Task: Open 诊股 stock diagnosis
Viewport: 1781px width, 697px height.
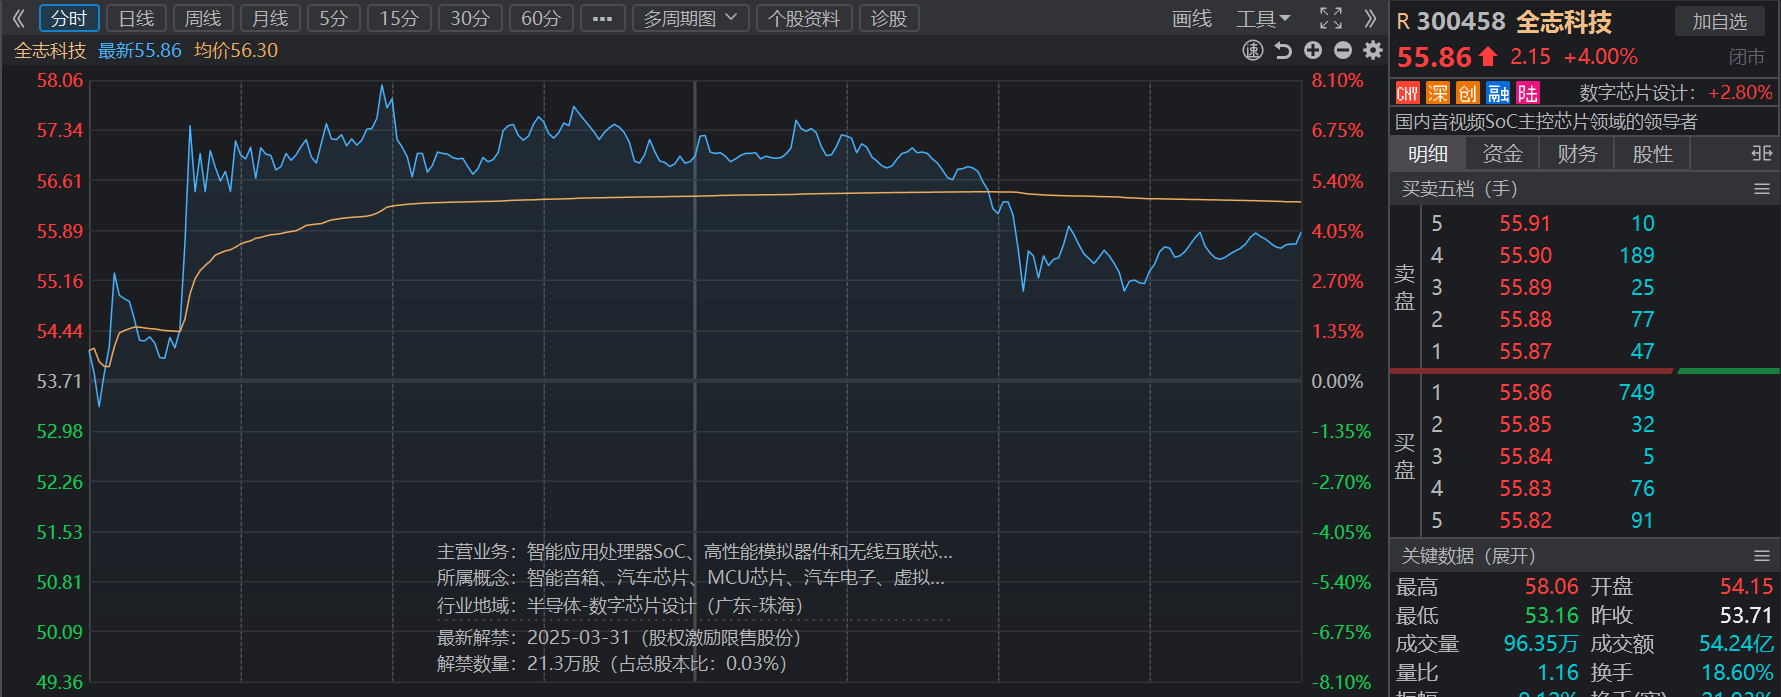Action: (x=889, y=18)
